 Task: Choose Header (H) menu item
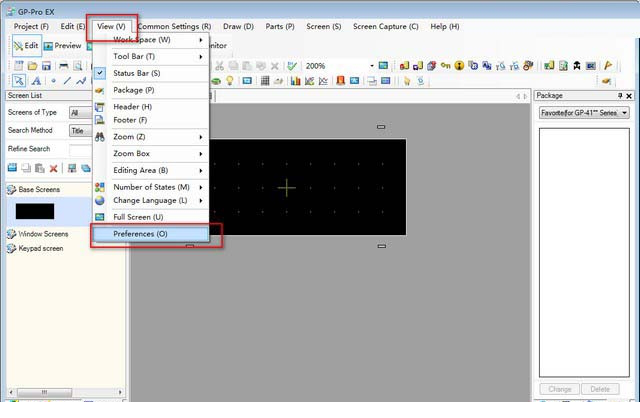[151, 107]
